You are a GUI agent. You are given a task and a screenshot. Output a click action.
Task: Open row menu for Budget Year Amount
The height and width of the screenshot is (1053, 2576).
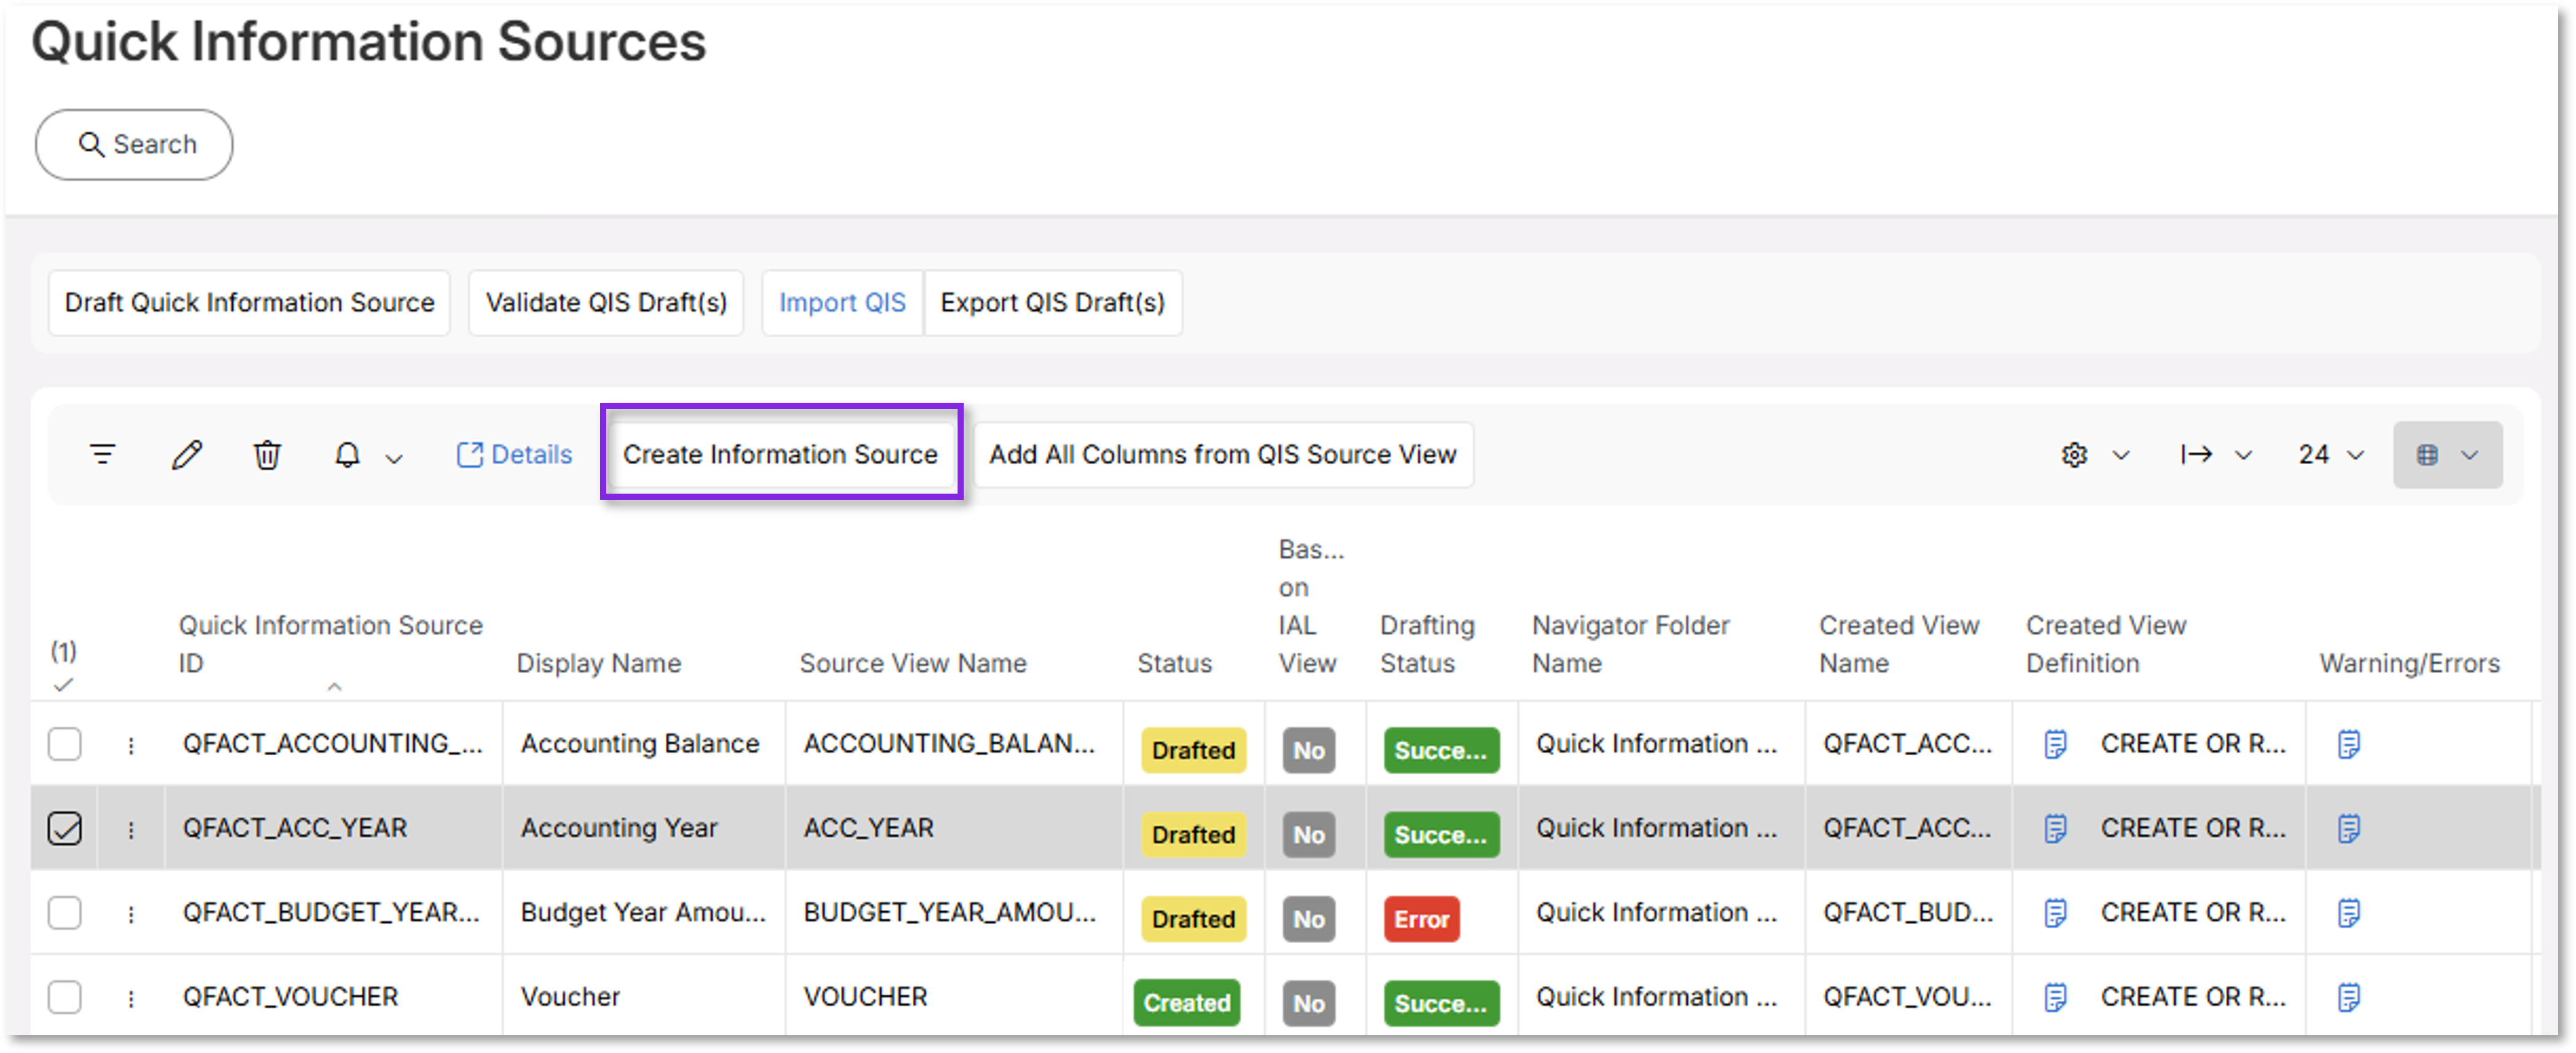point(131,914)
